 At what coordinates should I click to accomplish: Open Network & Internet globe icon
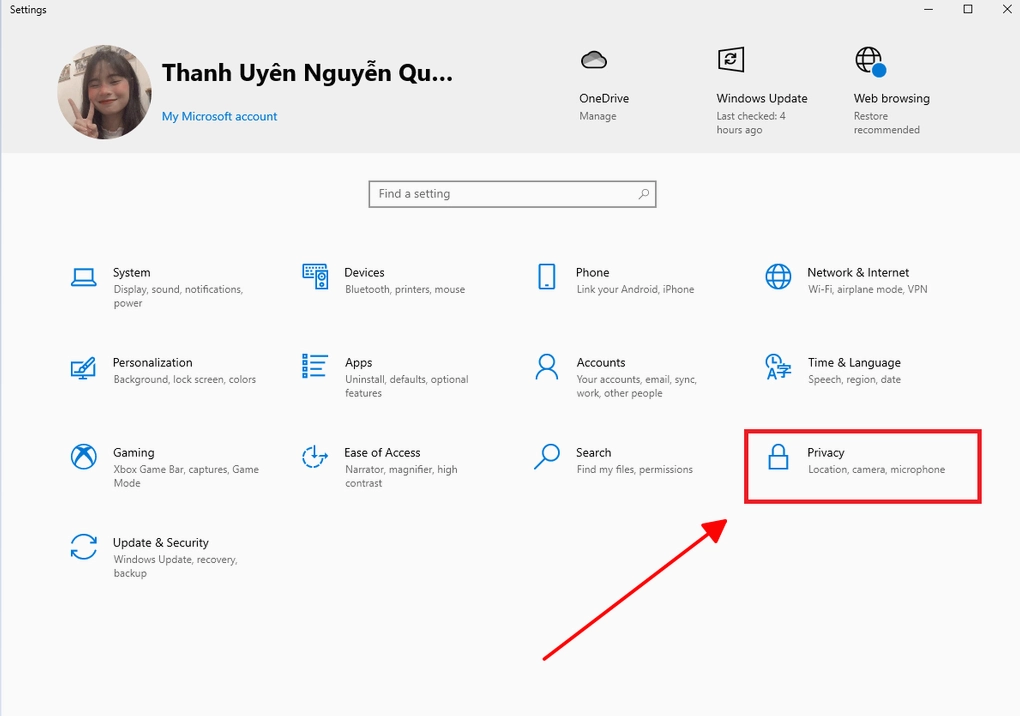pyautogui.click(x=778, y=277)
